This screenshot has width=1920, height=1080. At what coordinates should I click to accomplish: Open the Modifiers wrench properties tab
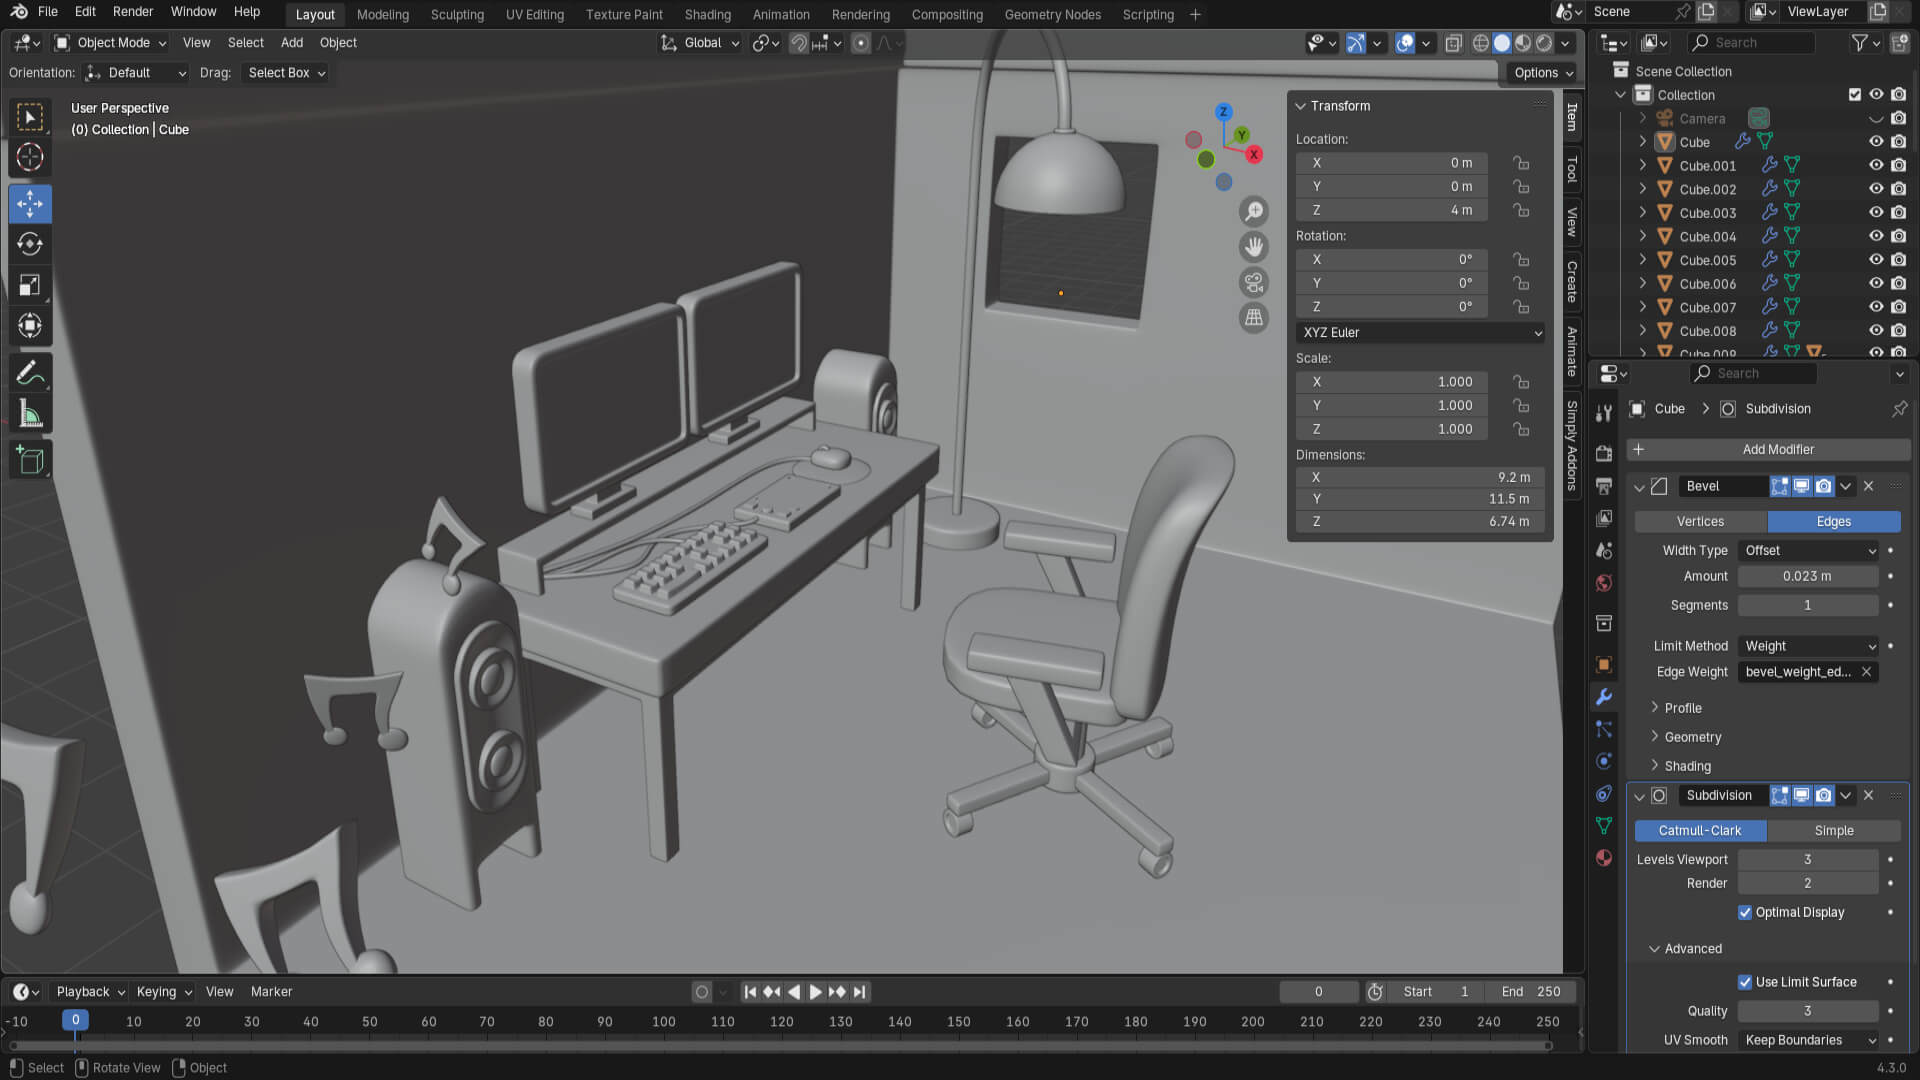point(1604,697)
